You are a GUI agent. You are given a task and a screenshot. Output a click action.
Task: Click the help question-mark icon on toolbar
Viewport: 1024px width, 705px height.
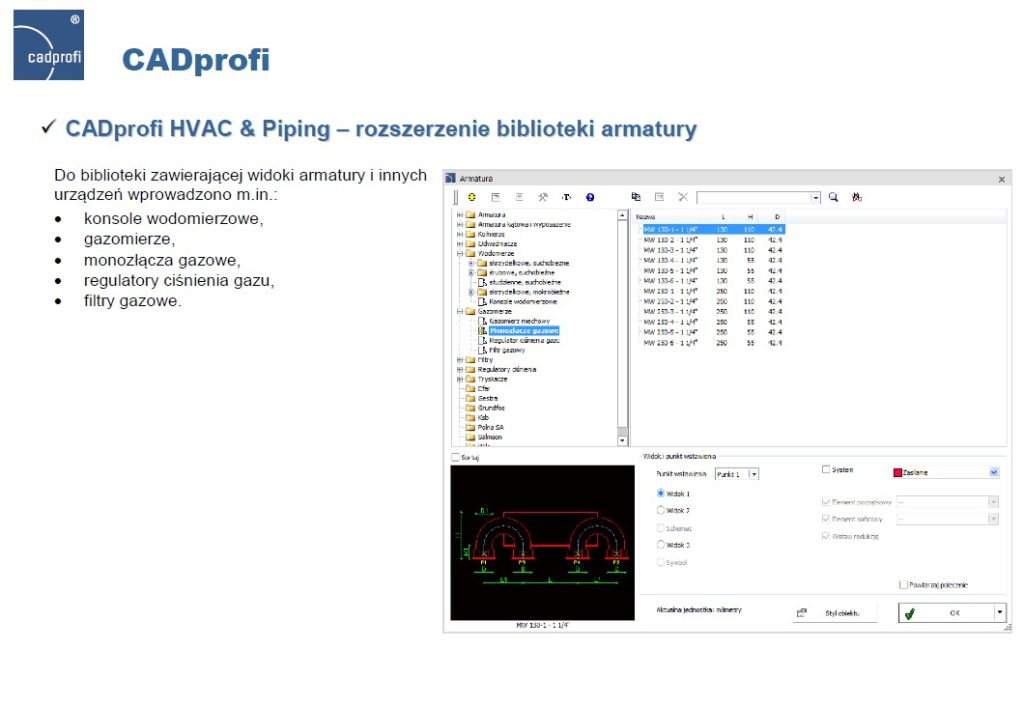(589, 197)
